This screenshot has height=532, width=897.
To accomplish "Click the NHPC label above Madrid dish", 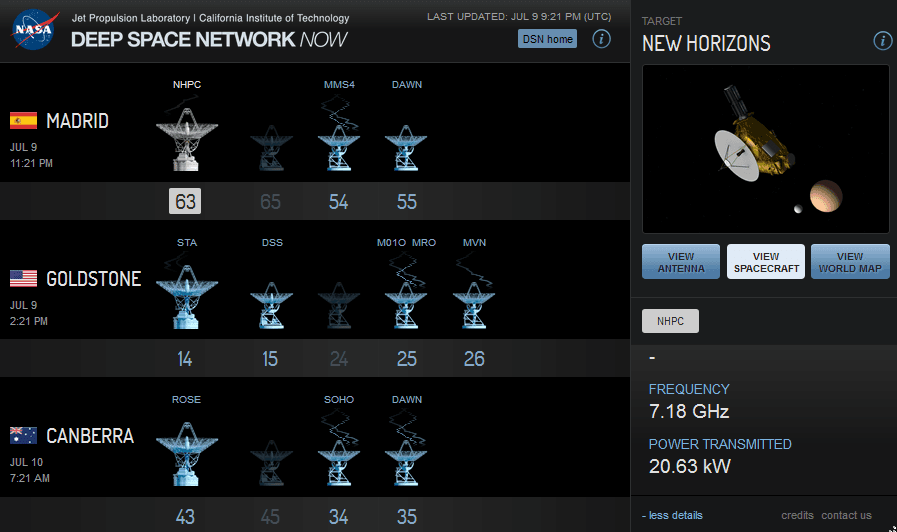I will [187, 85].
